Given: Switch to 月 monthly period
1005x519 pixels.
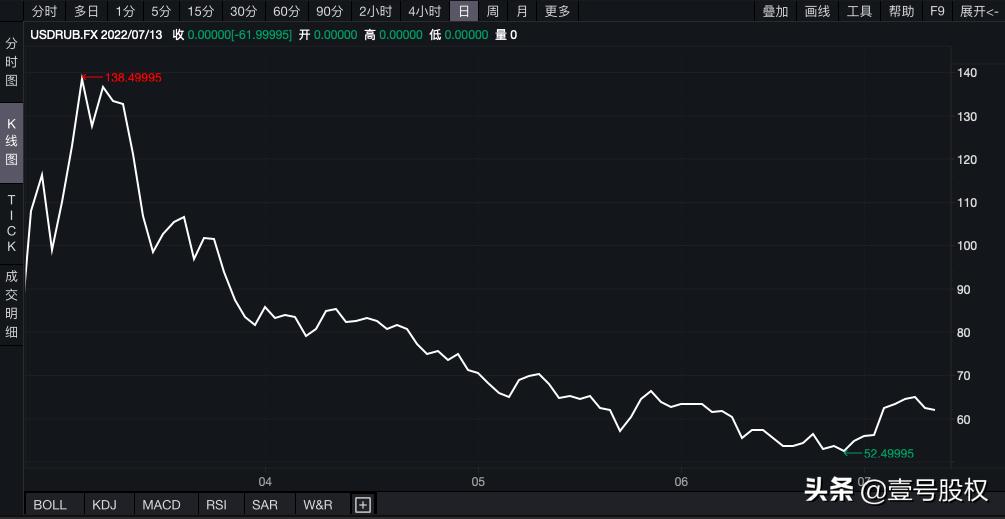Looking at the screenshot, I should (522, 11).
